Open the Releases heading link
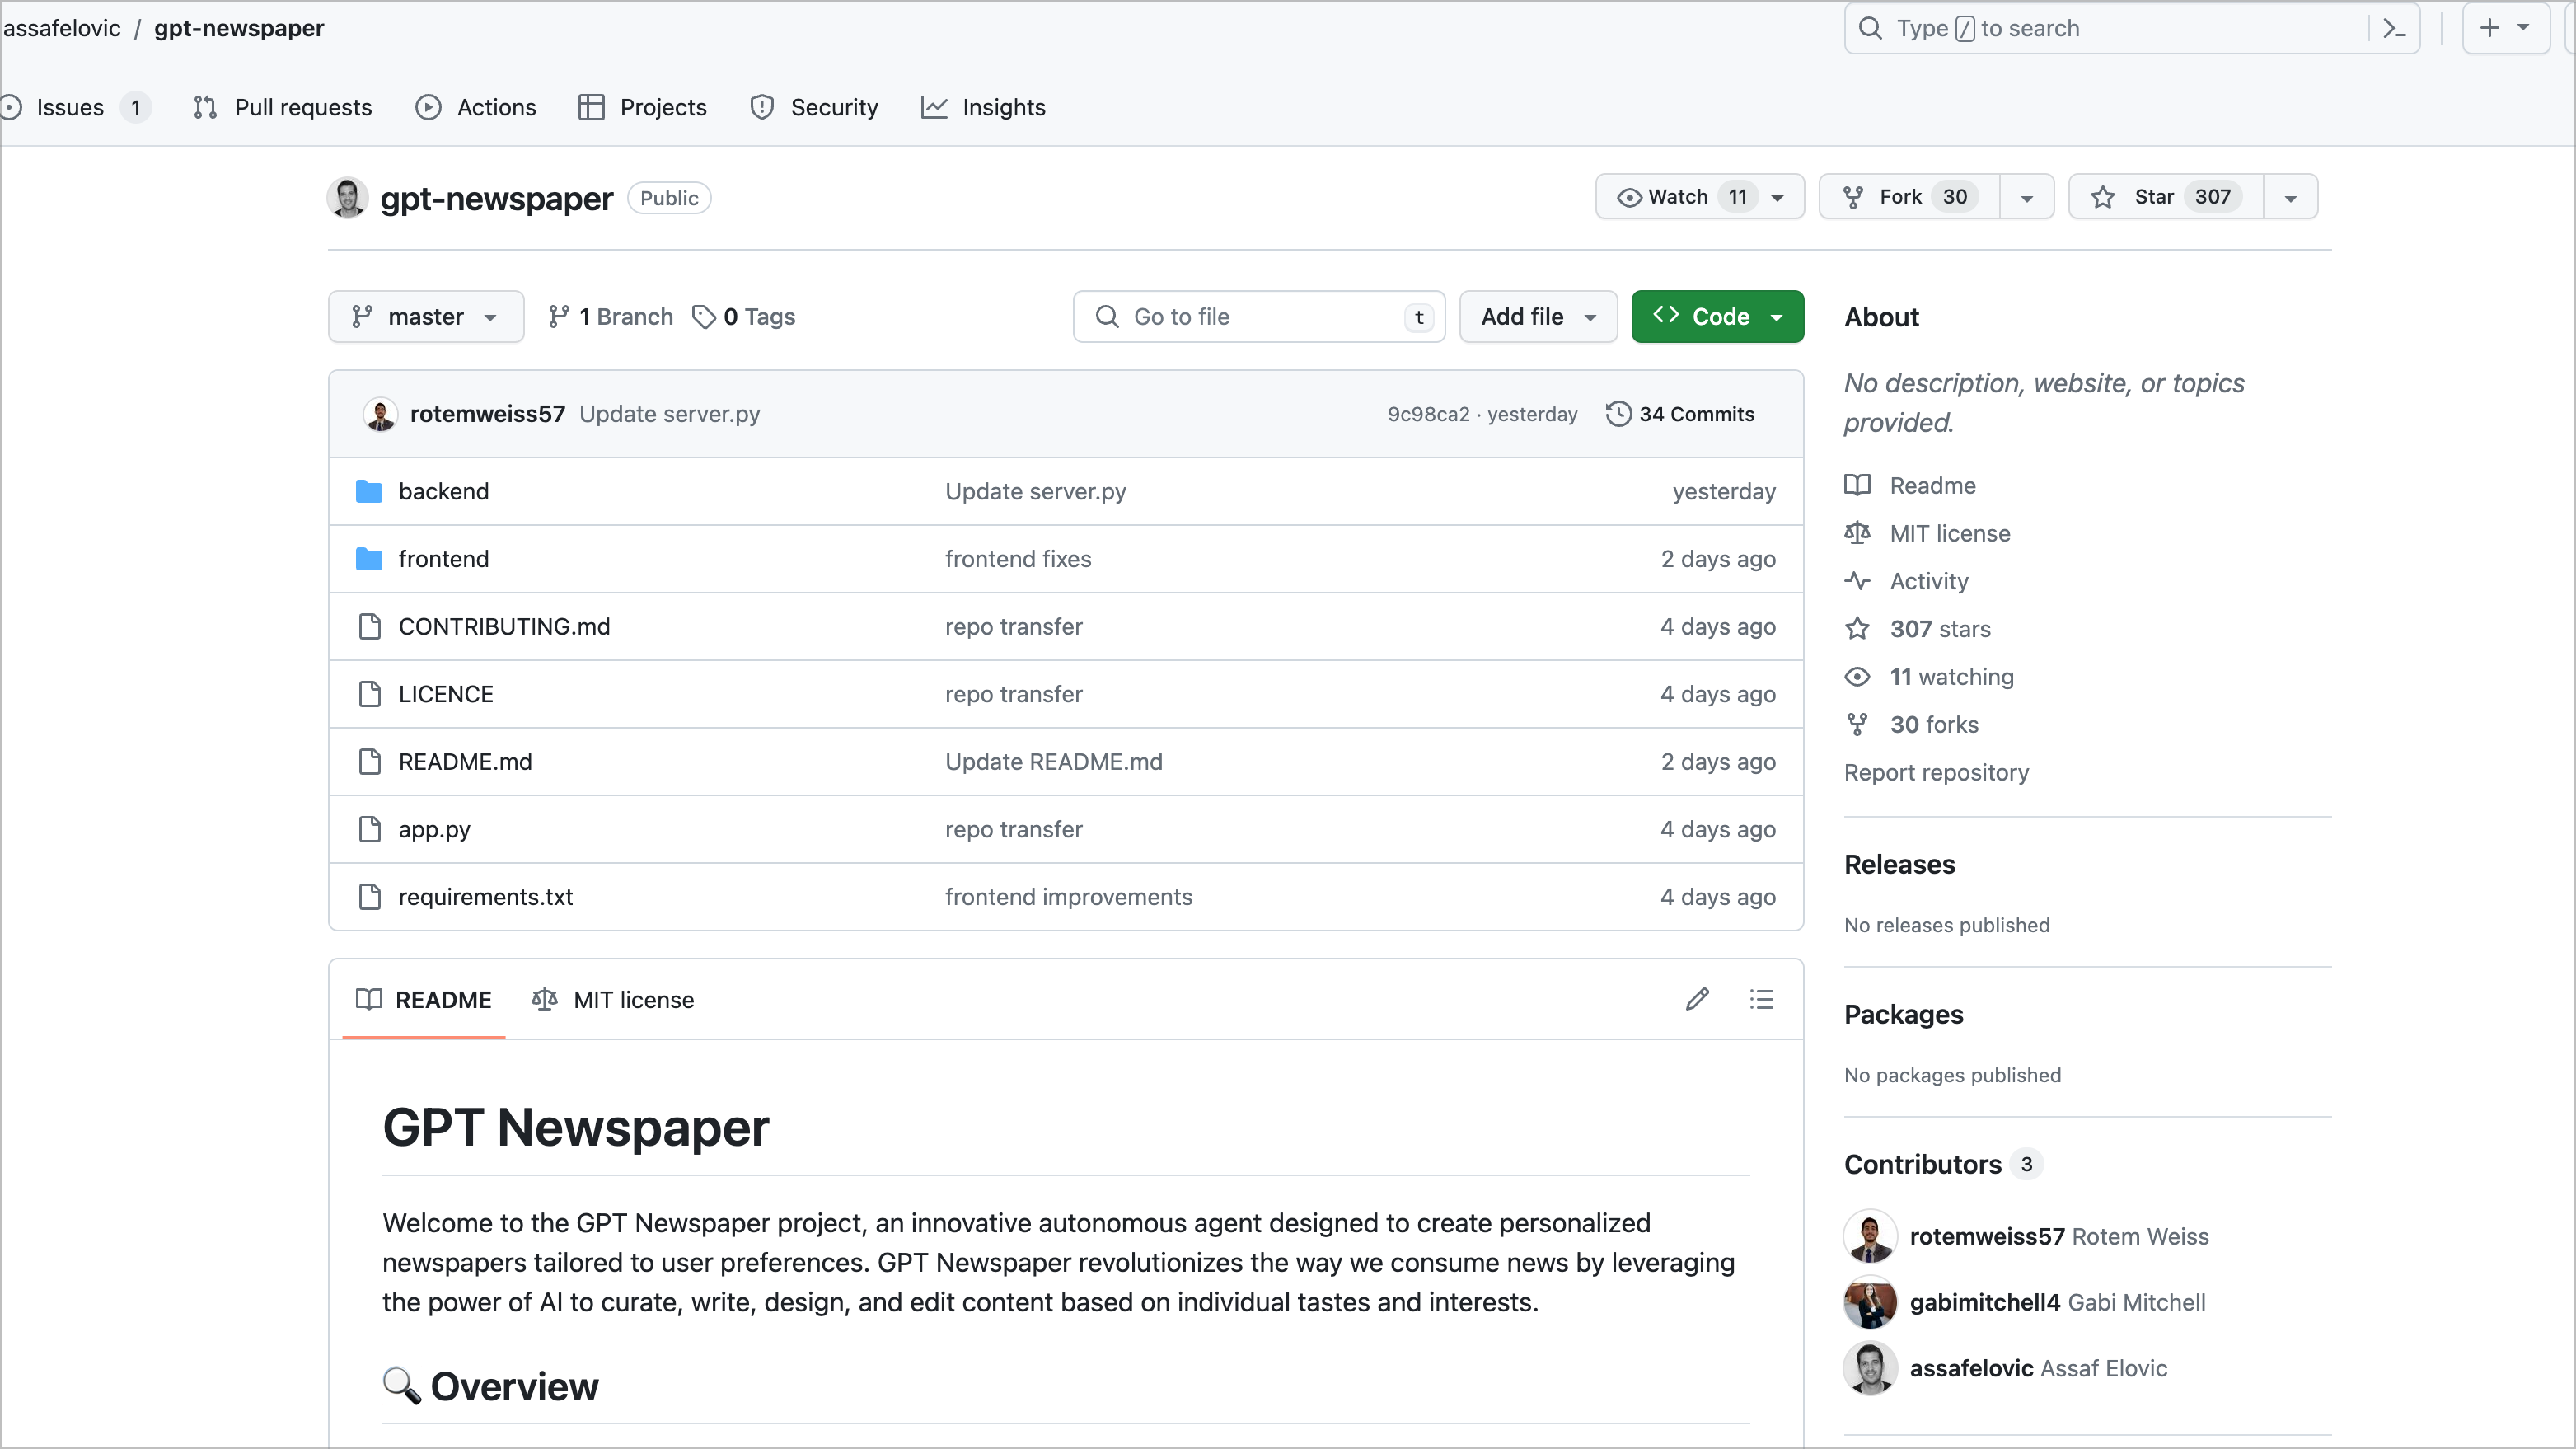This screenshot has width=2576, height=1449. pos(1899,865)
